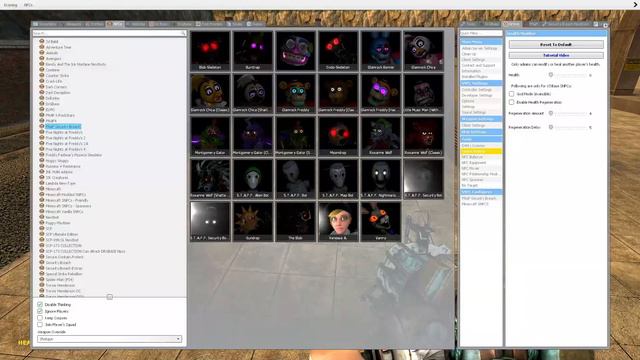Click the Quick Filter field
This screenshot has width=640, height=360.
[481, 33]
